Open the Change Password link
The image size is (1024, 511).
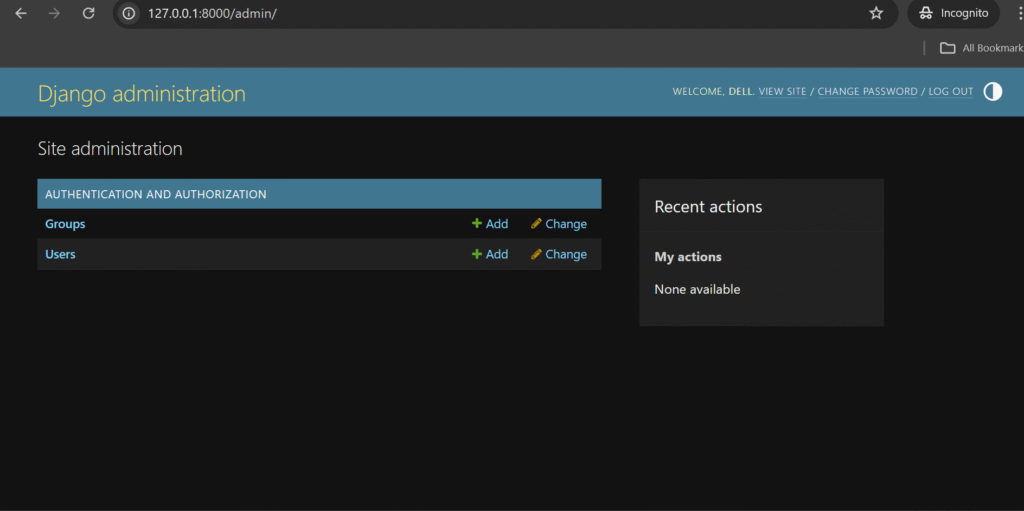pyautogui.click(x=867, y=91)
